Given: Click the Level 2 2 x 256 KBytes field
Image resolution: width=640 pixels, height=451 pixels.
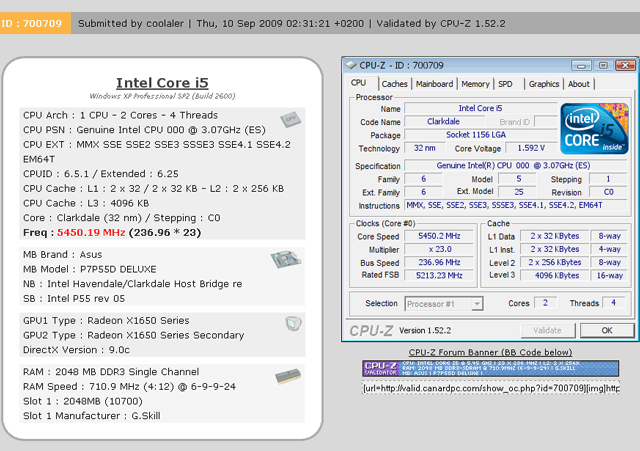Looking at the screenshot, I should click(555, 262).
